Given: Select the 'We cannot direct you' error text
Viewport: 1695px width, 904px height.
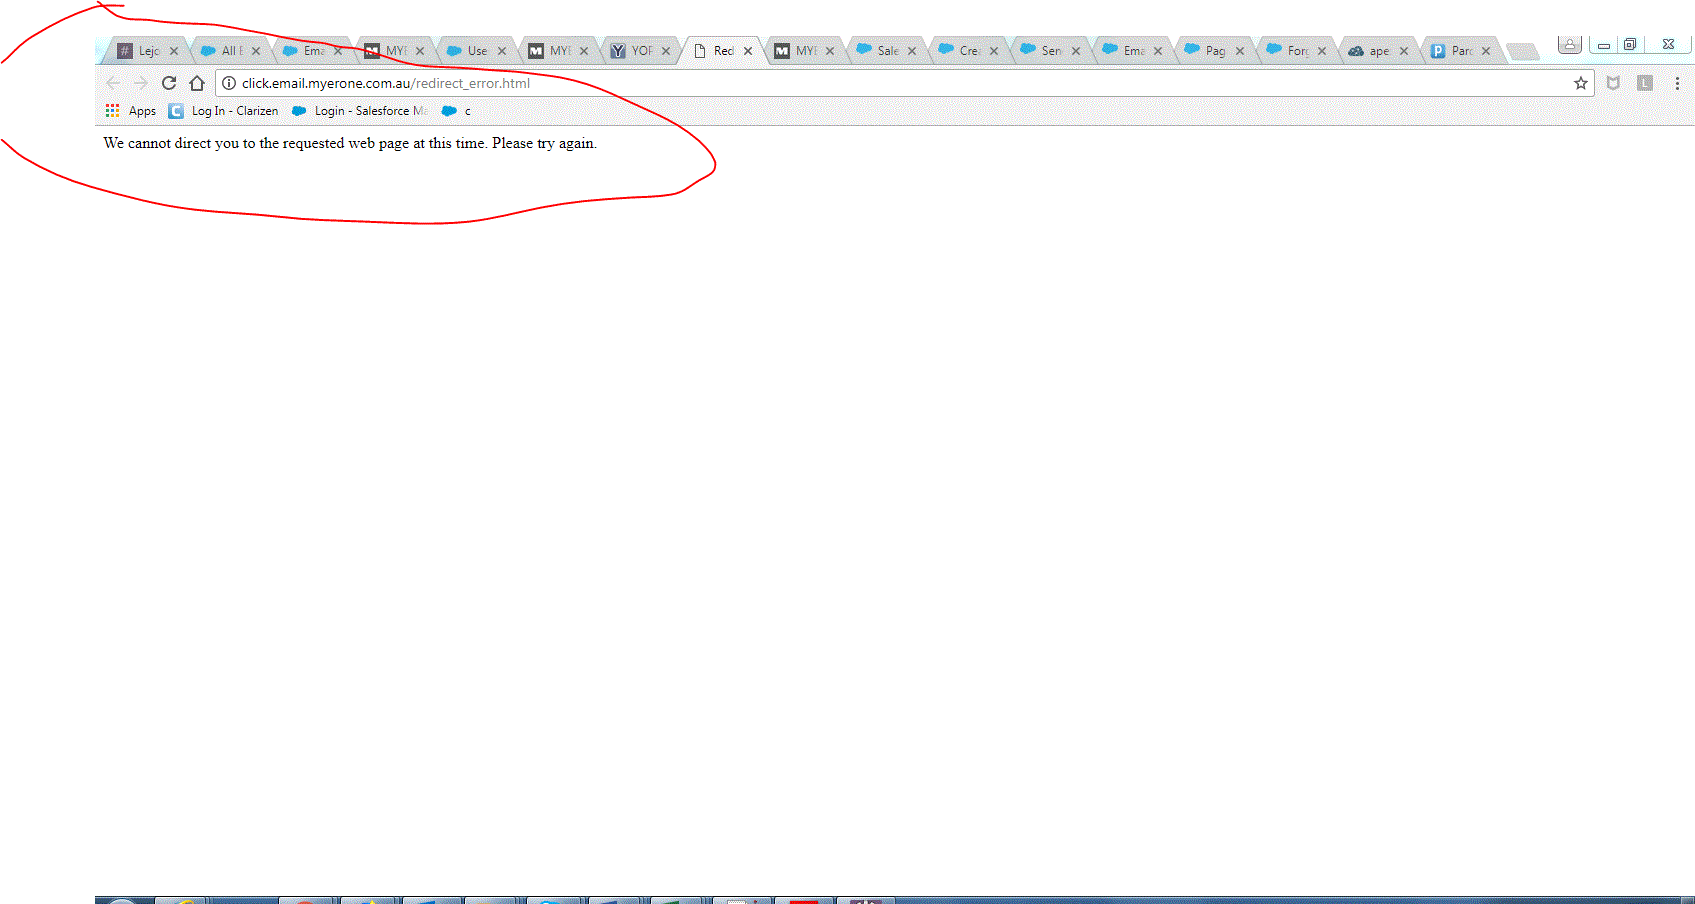Looking at the screenshot, I should [350, 143].
